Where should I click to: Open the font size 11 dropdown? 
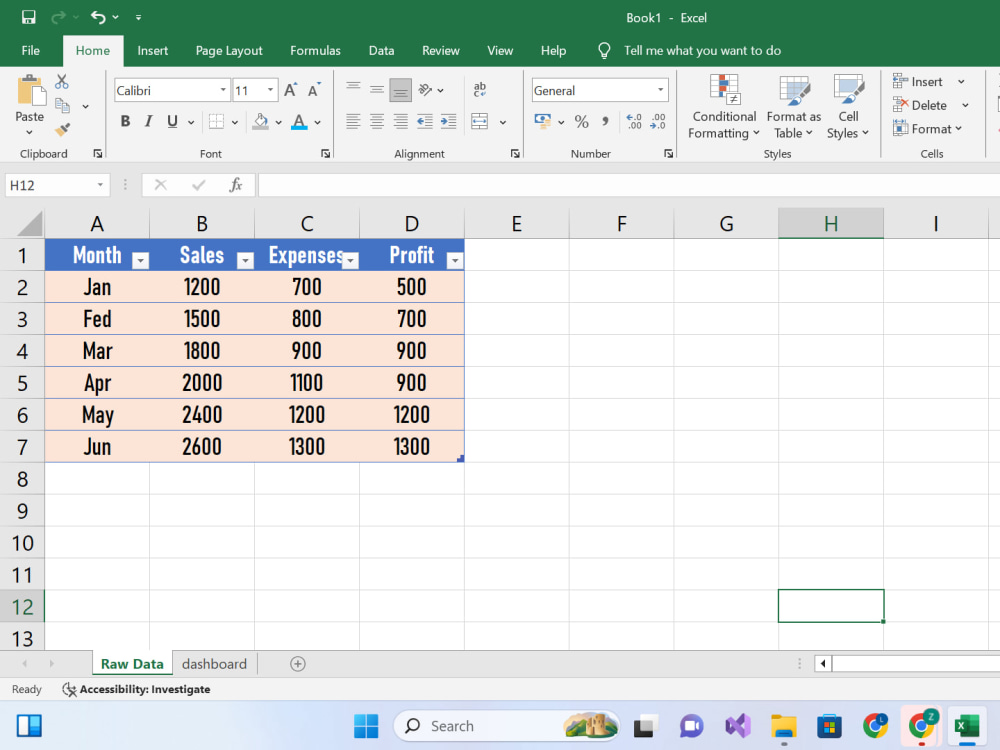270,90
